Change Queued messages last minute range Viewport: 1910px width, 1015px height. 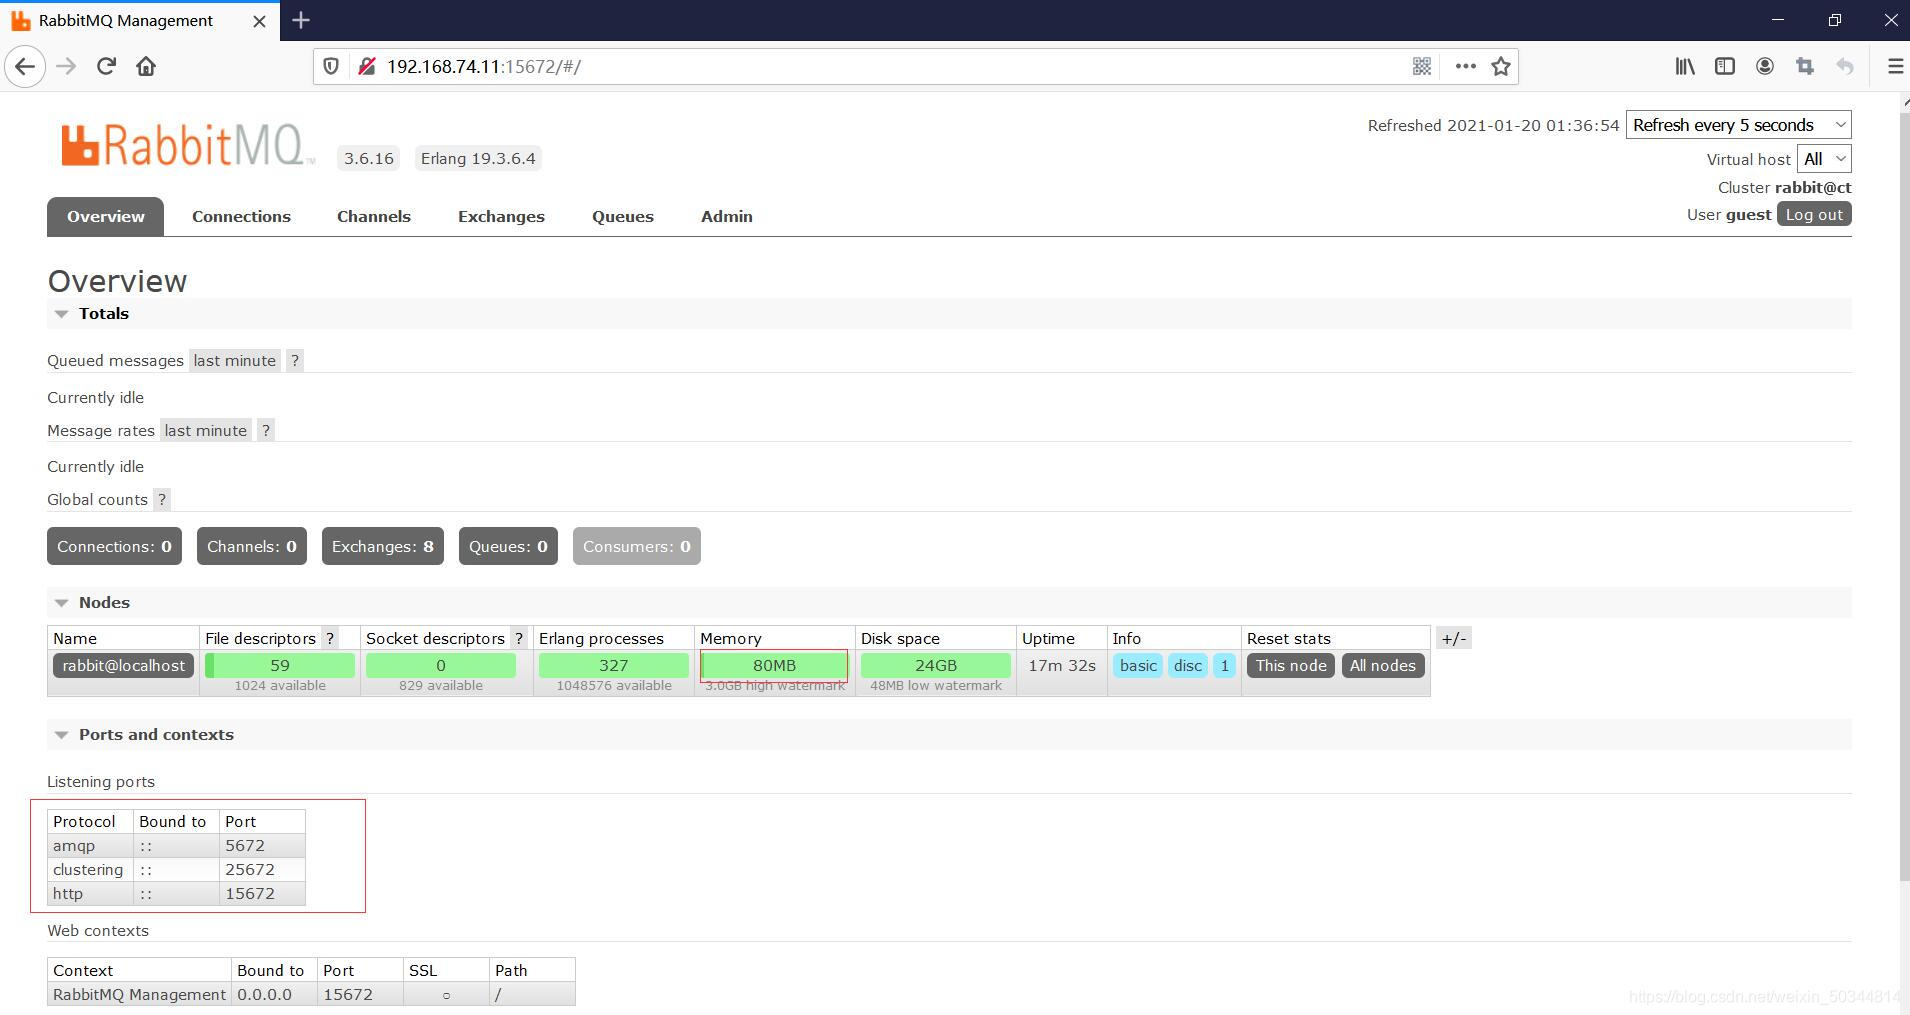tap(235, 361)
